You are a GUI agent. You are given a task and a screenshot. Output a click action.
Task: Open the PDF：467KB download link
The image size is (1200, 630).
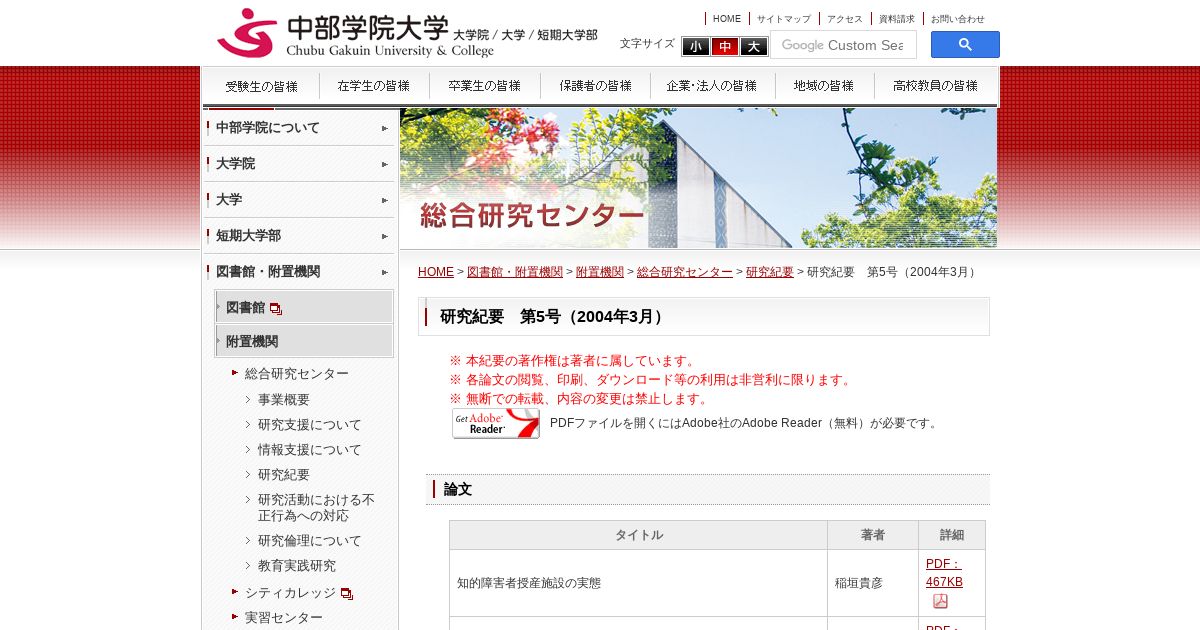coord(944,573)
